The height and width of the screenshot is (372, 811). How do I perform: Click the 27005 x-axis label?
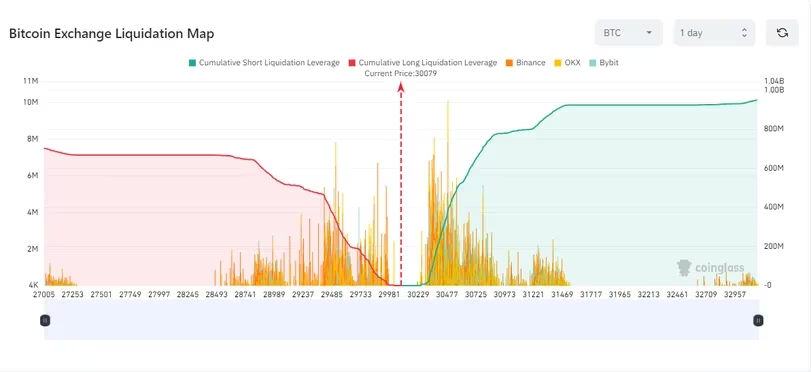44,293
